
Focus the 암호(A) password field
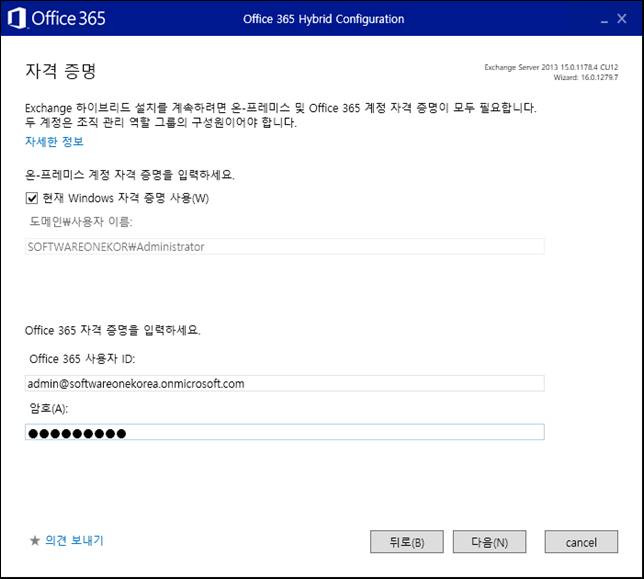coord(285,432)
